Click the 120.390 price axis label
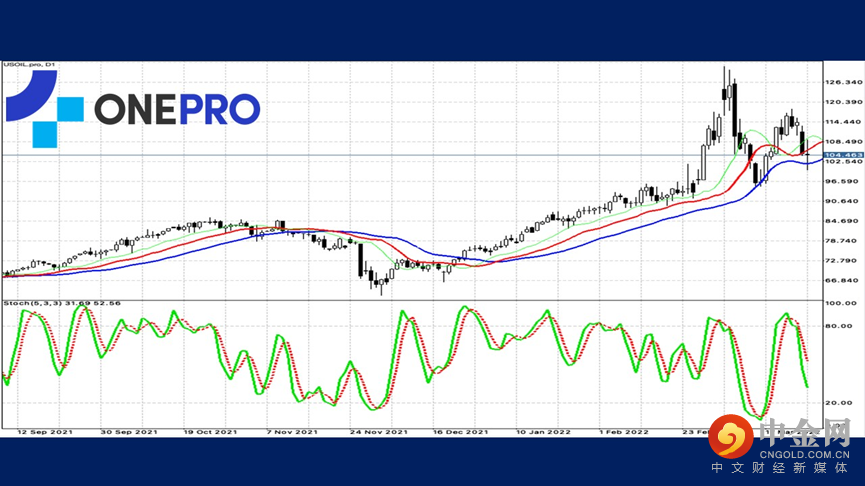Viewport: 865px width, 486px height. 843,102
